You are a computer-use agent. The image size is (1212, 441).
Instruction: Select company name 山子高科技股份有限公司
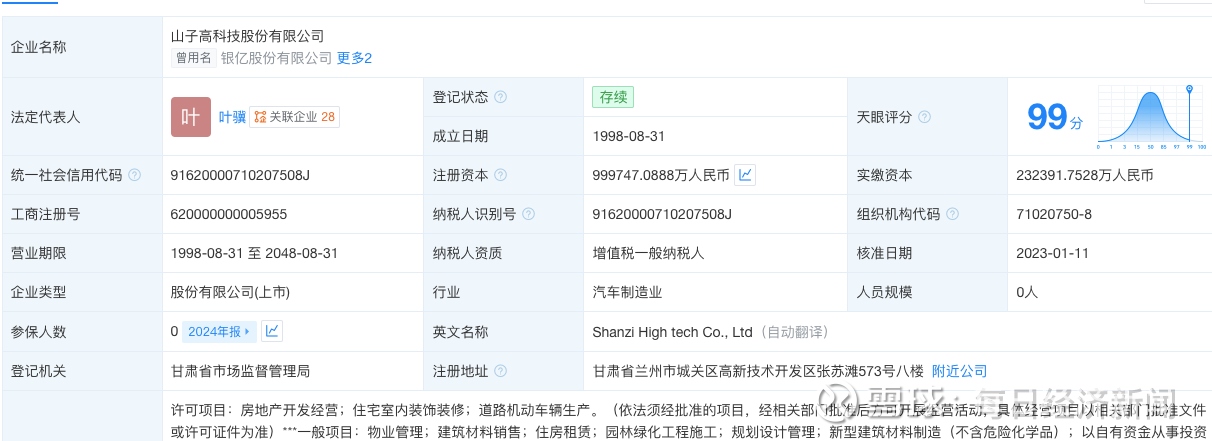248,36
